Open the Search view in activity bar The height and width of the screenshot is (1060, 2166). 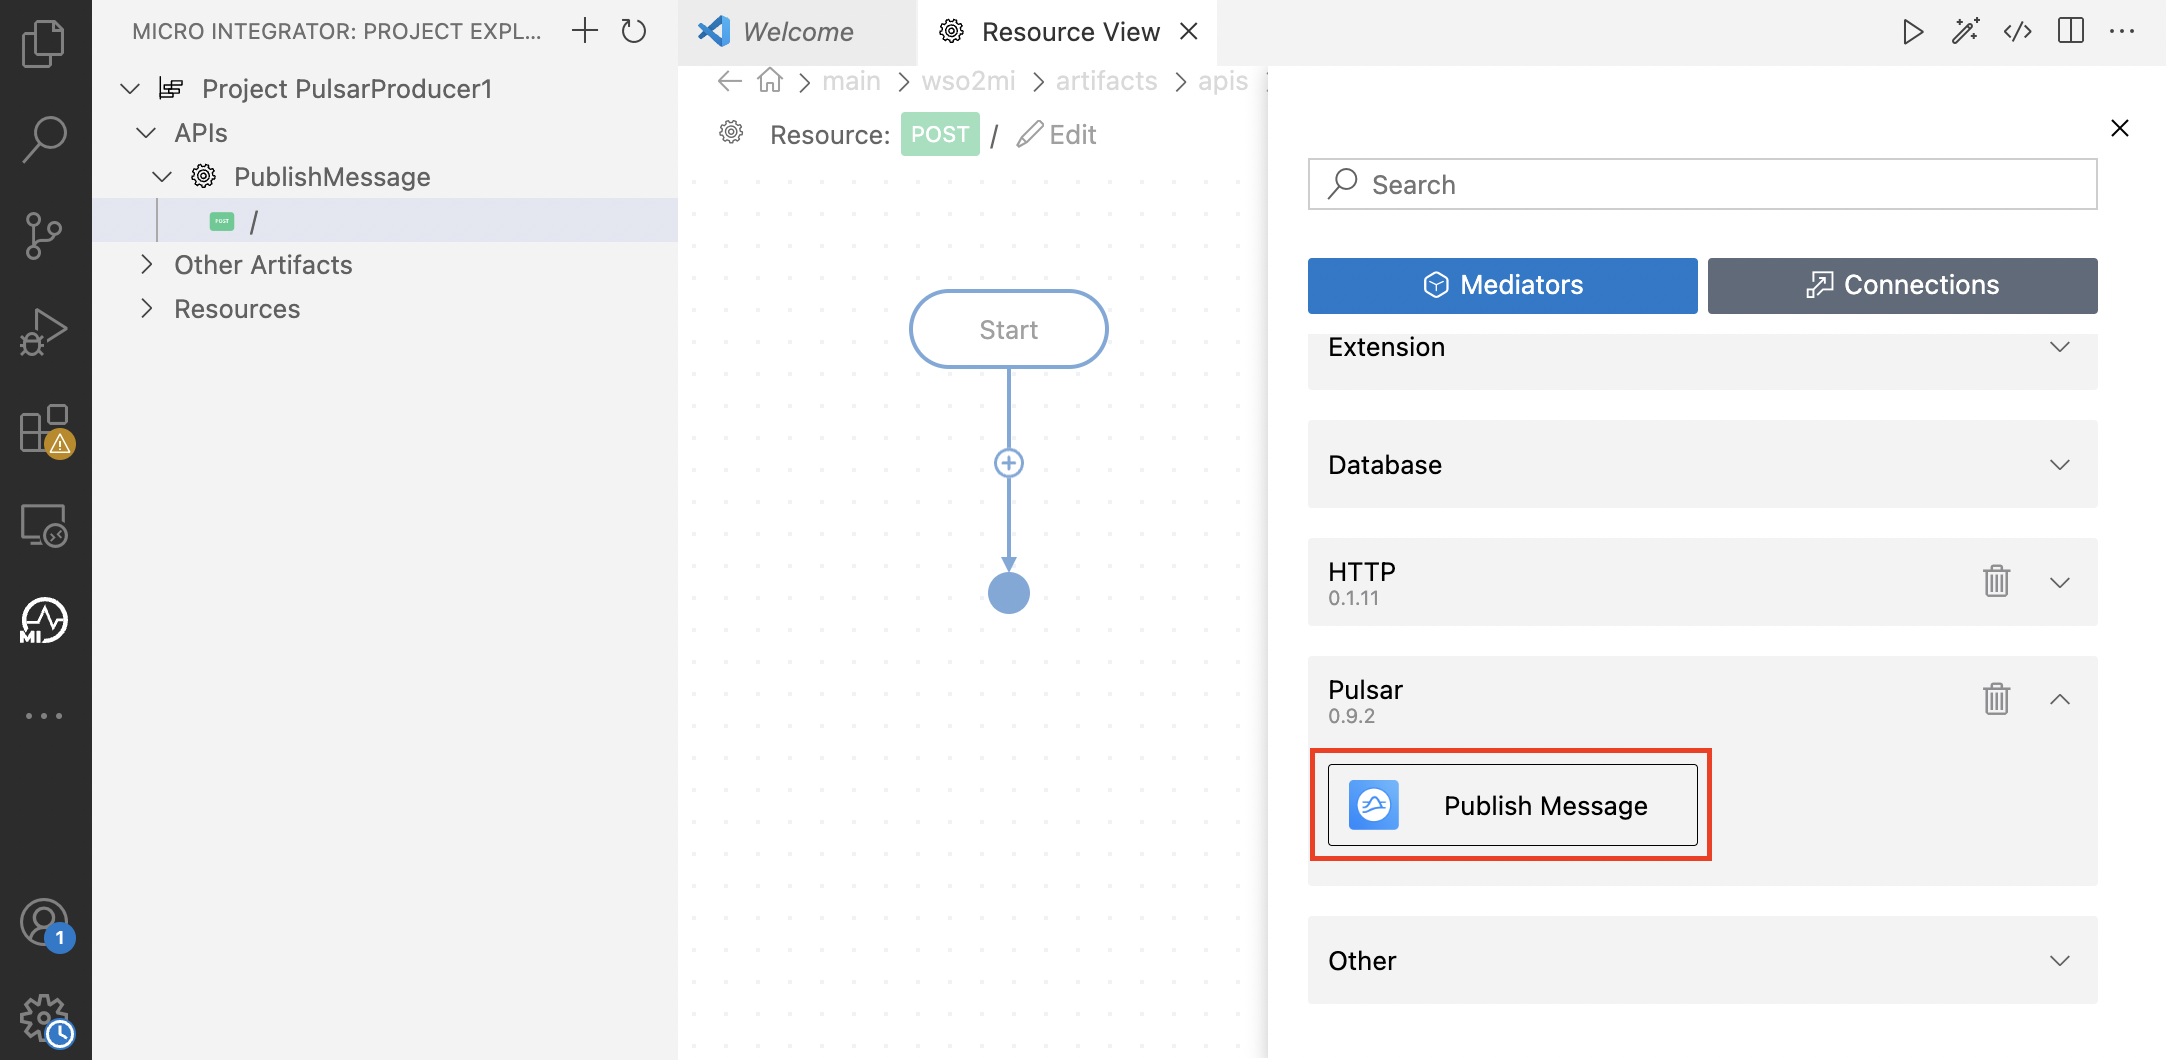tap(44, 139)
